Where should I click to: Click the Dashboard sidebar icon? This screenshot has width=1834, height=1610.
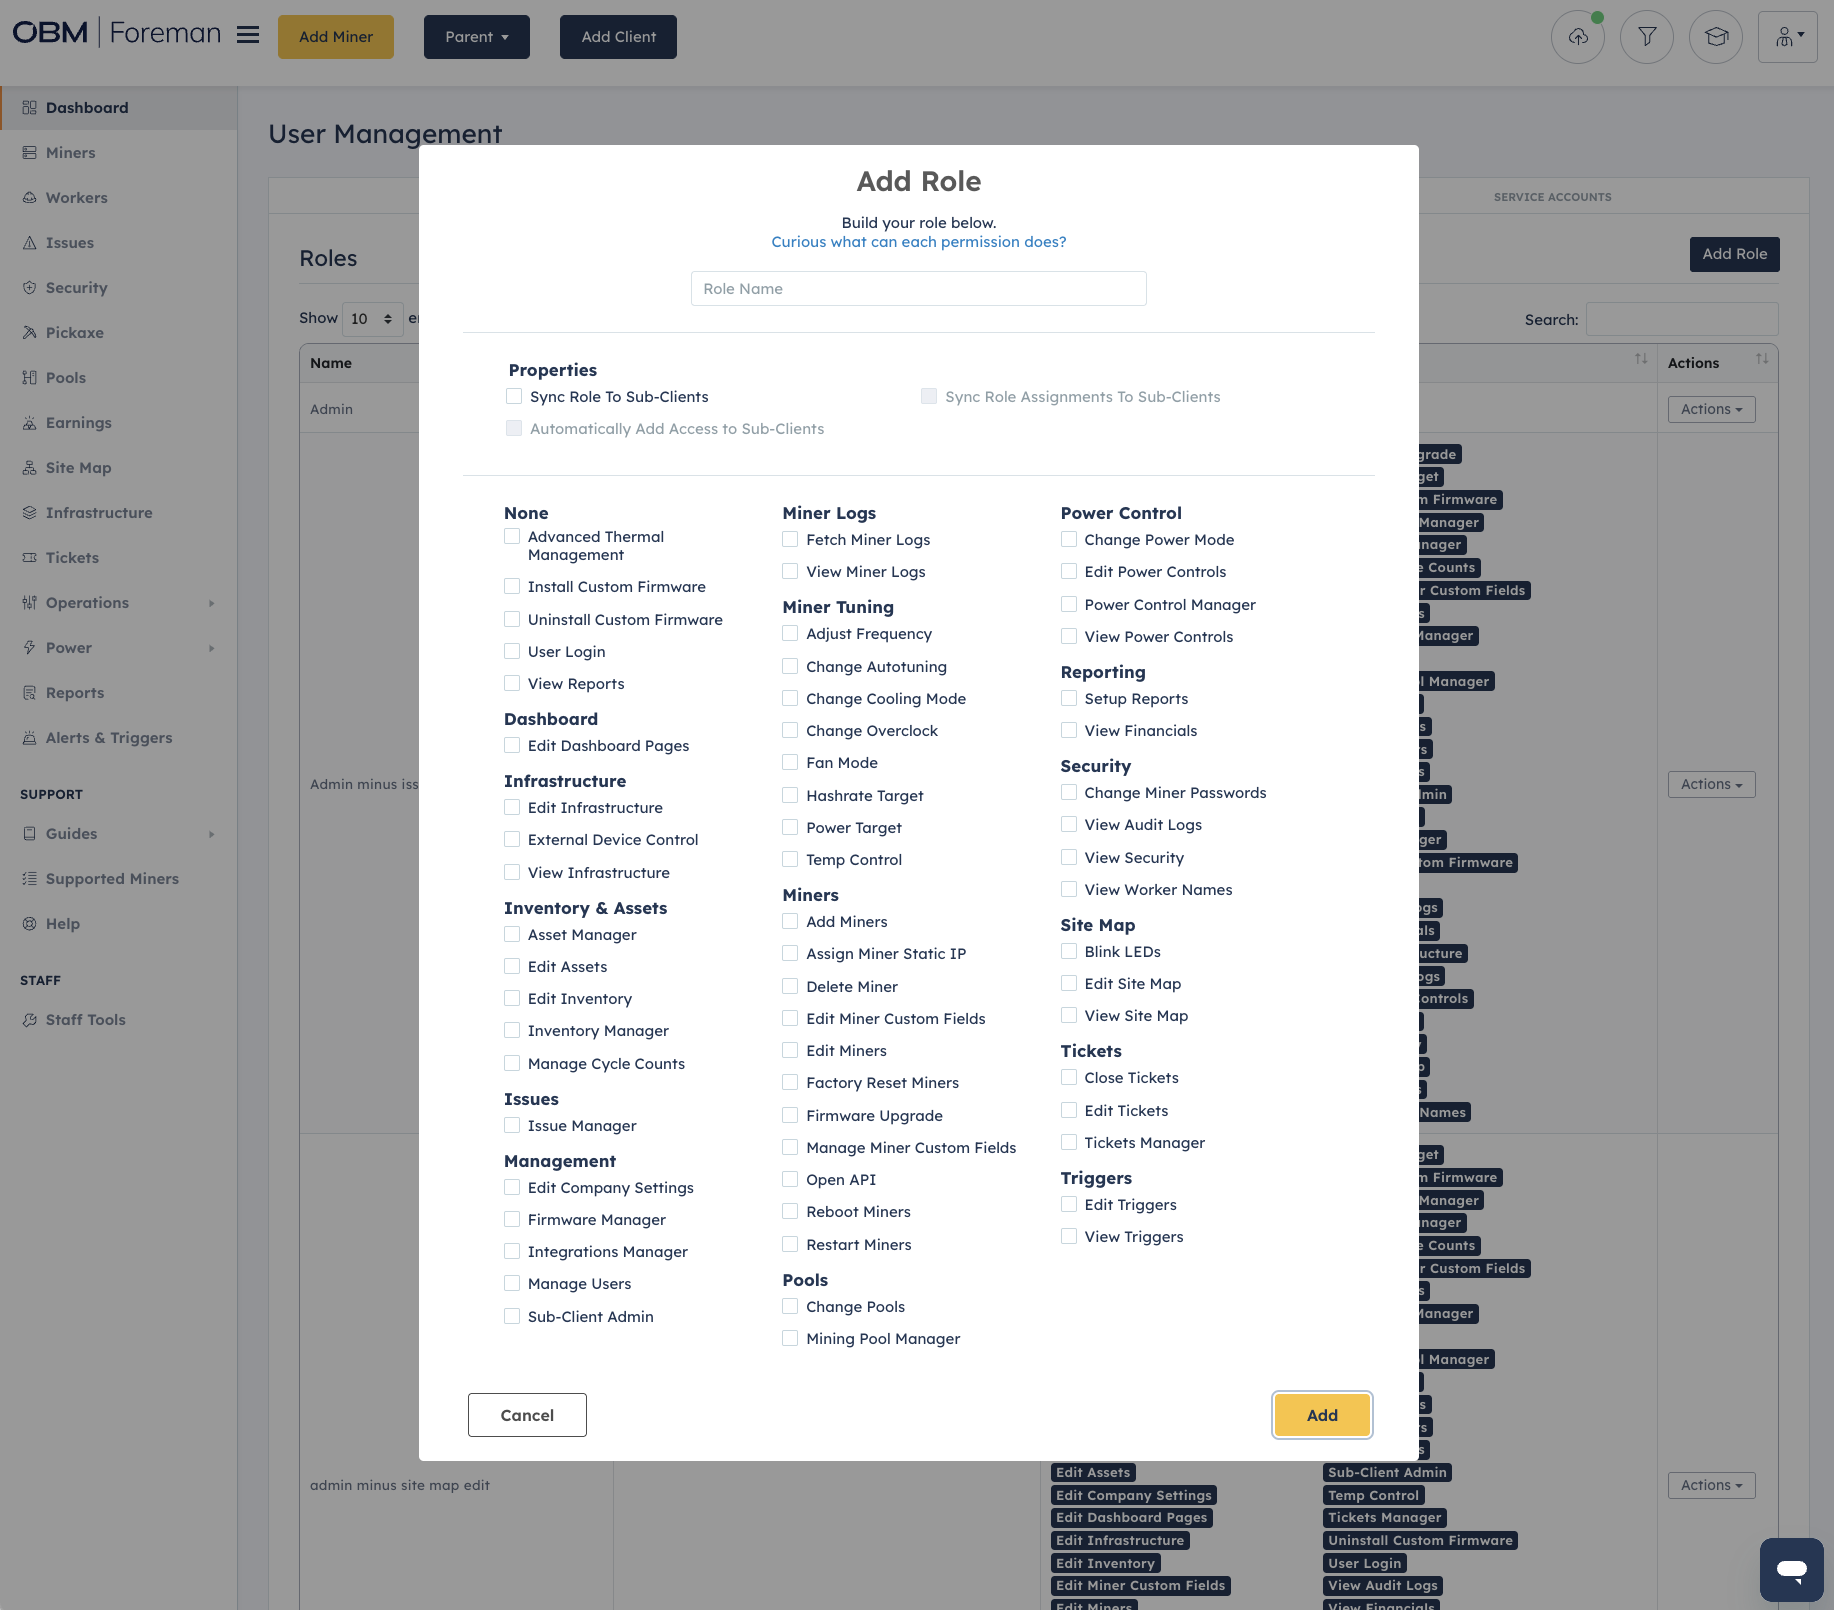29,108
